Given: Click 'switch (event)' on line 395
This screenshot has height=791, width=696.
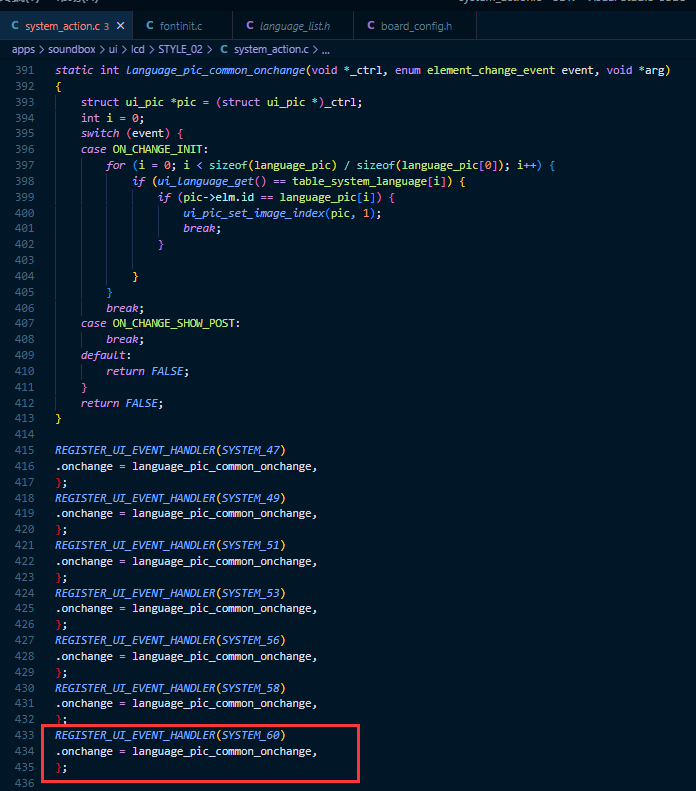Looking at the screenshot, I should coord(125,133).
